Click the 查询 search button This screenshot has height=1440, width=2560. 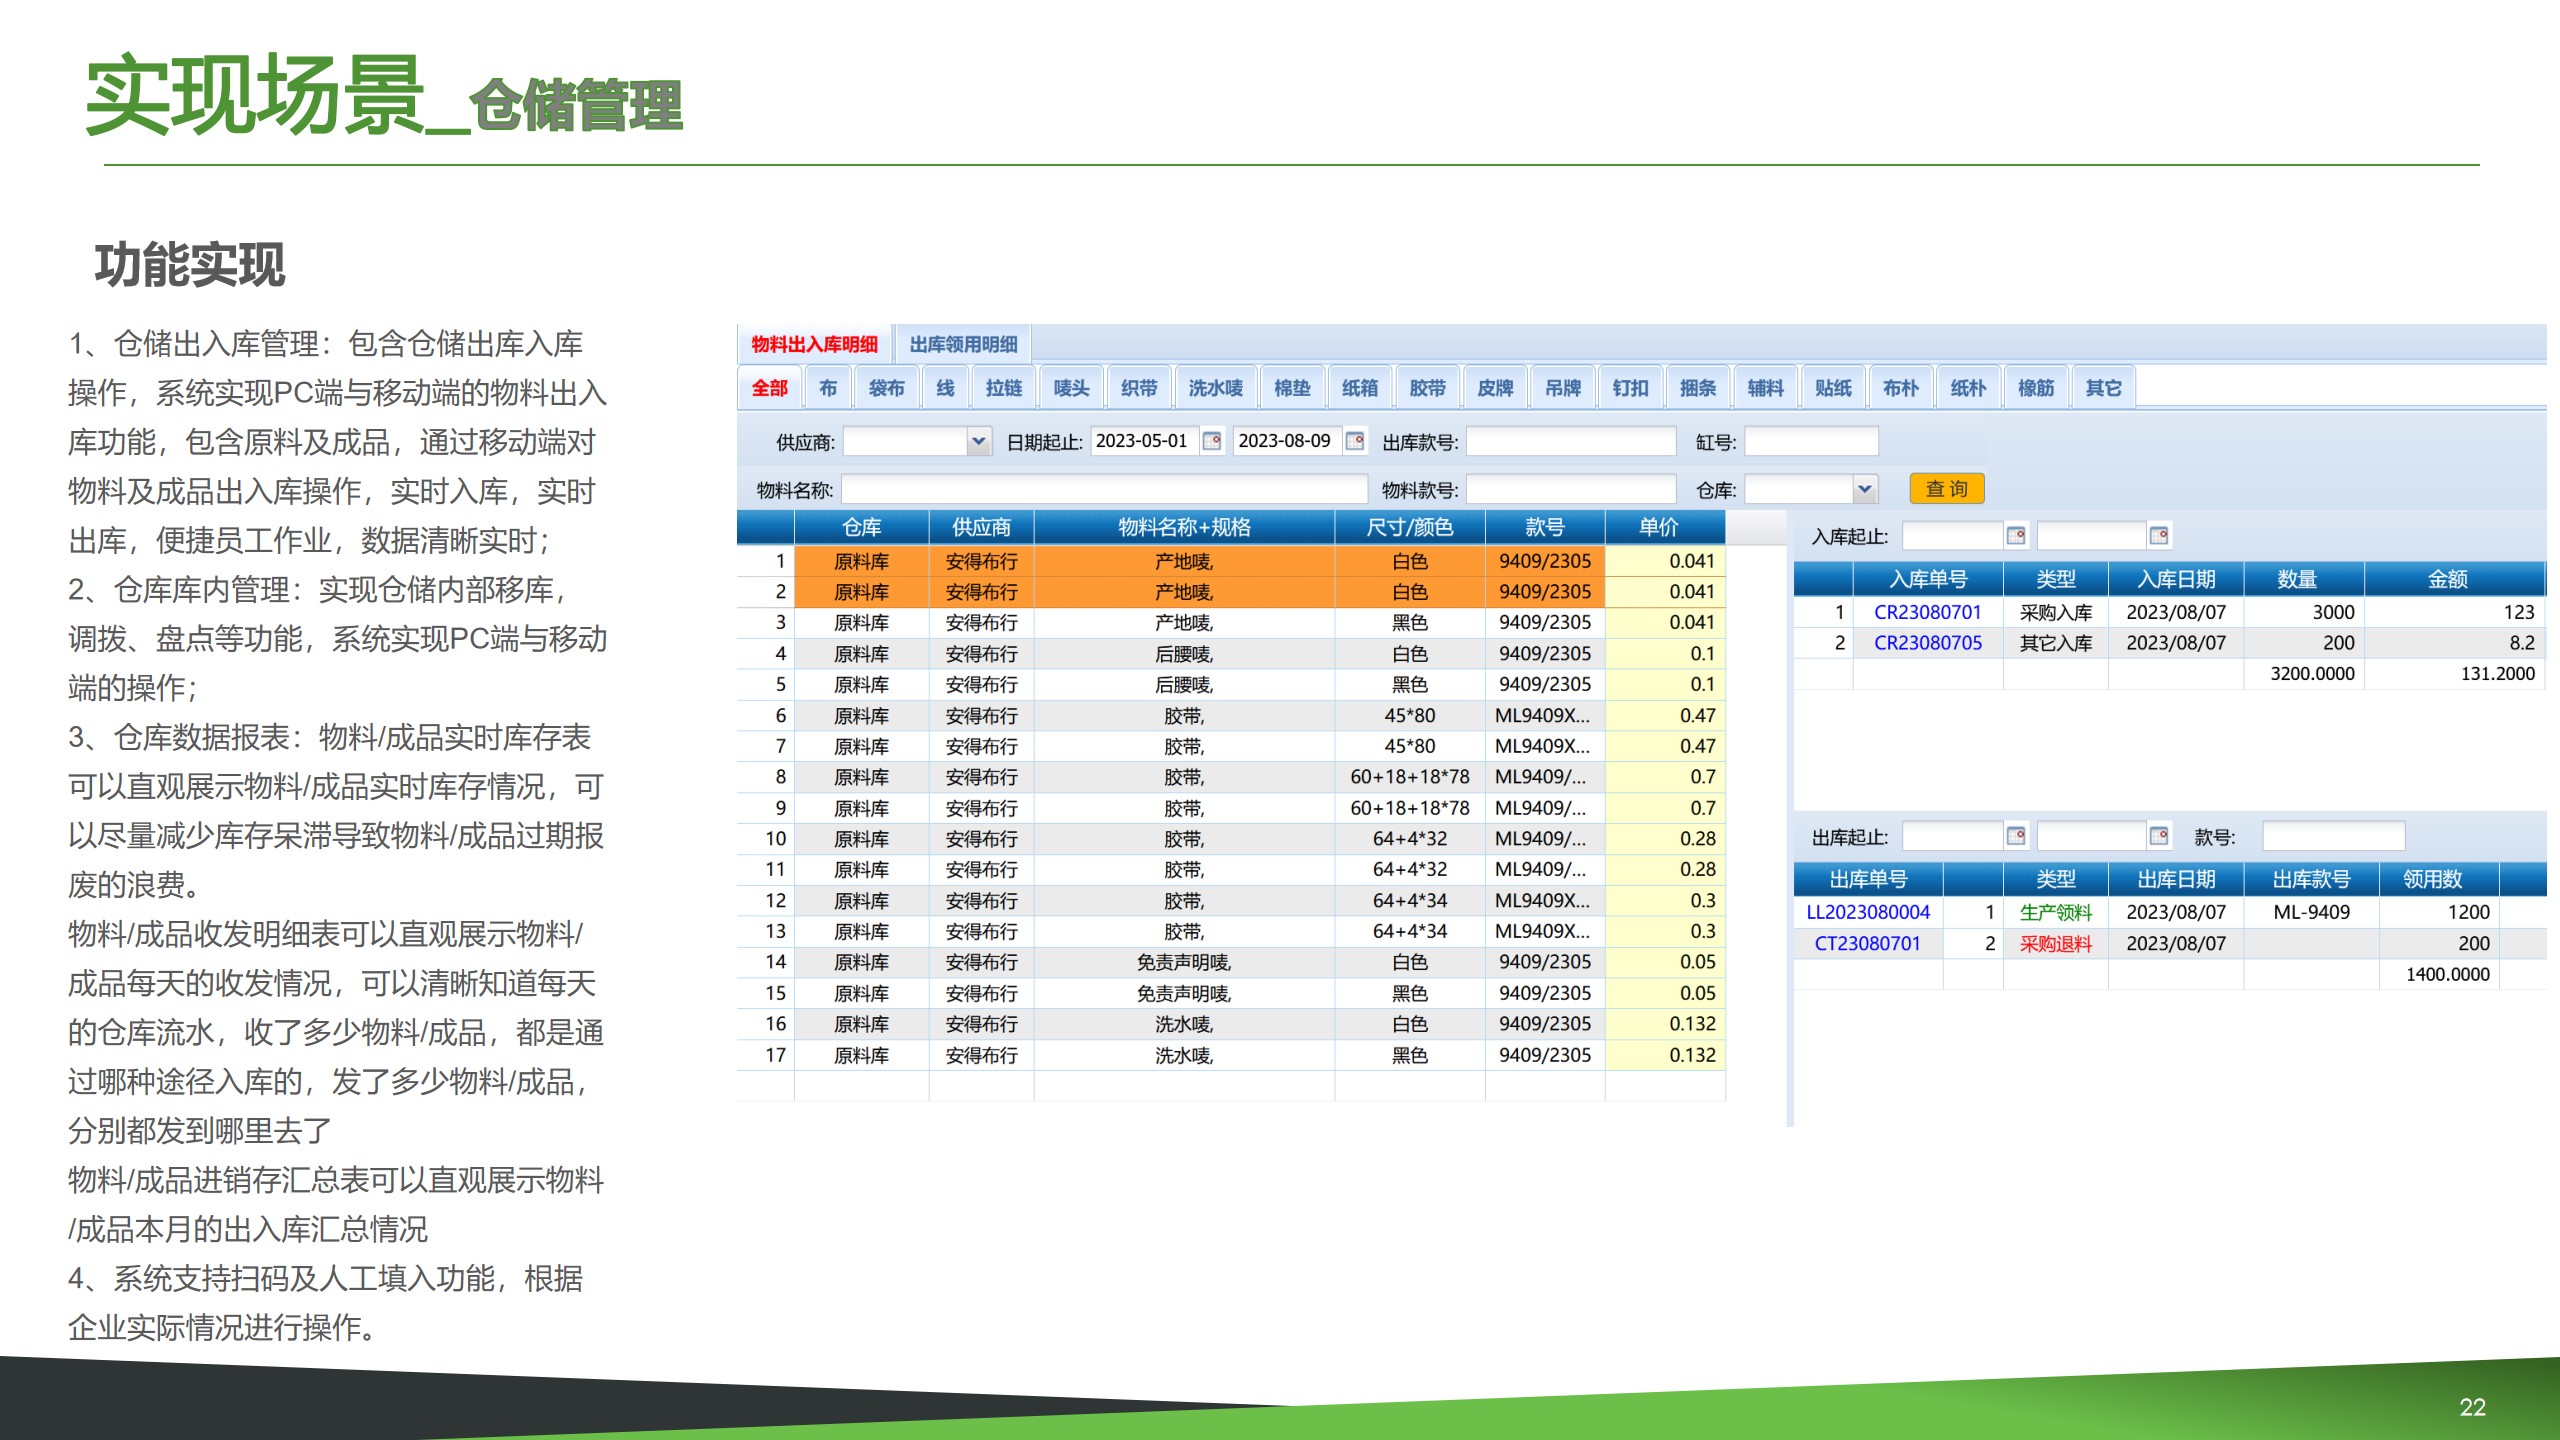tap(1946, 489)
